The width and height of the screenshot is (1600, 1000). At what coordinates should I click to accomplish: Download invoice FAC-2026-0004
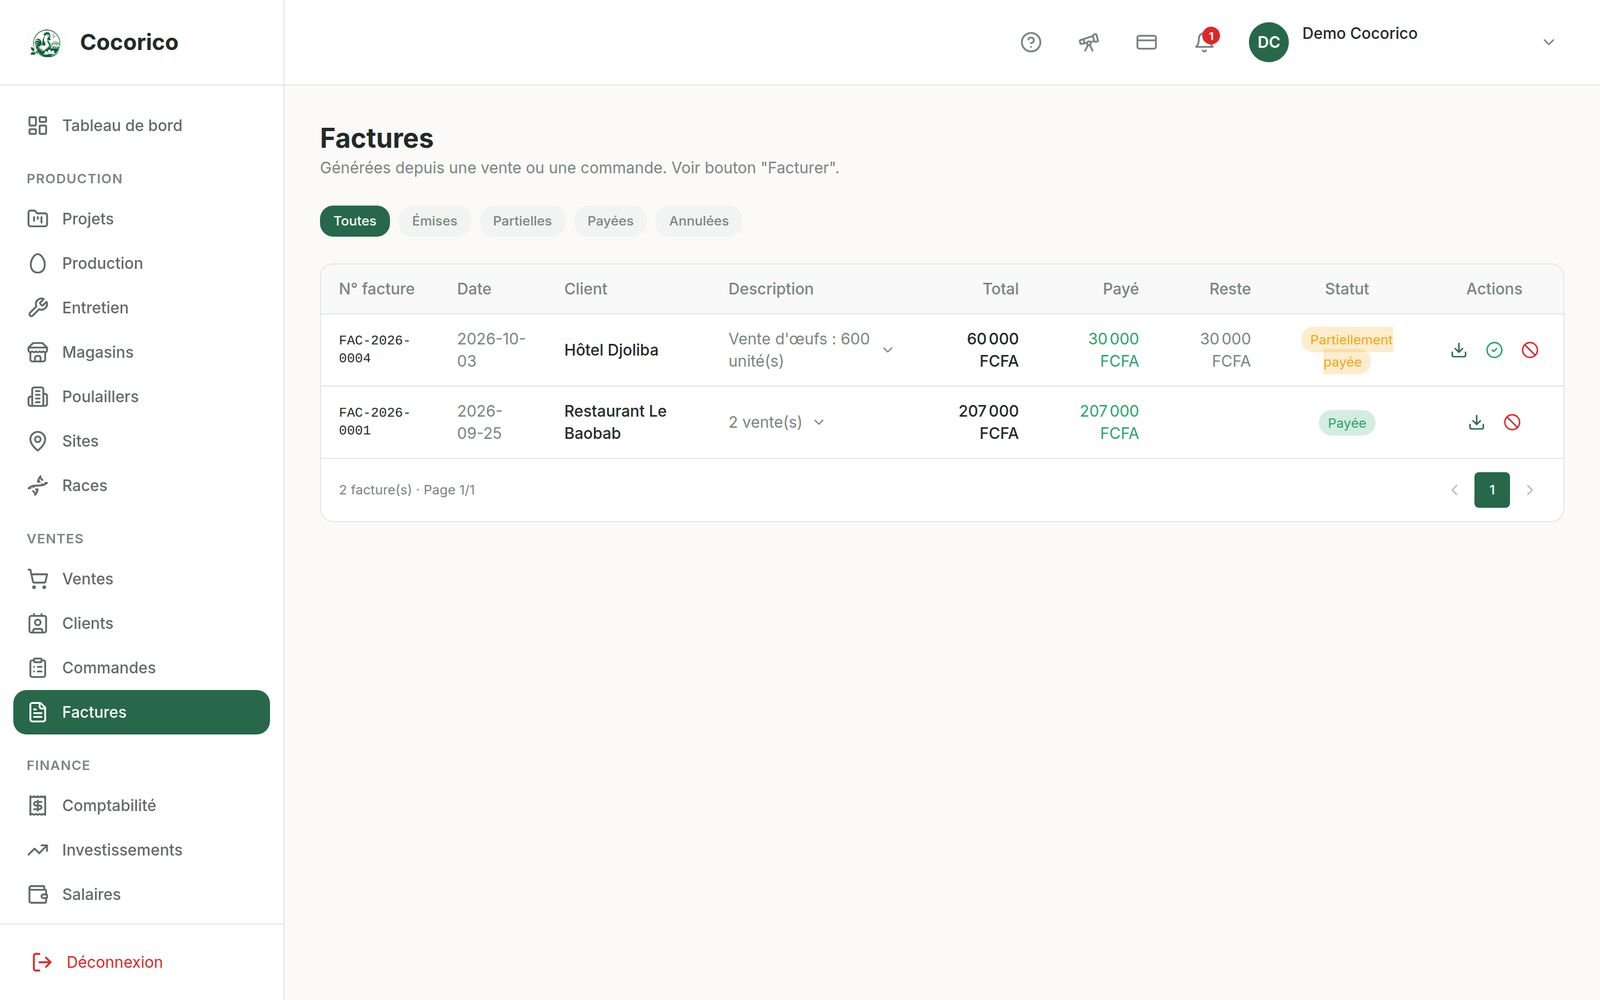(1459, 350)
